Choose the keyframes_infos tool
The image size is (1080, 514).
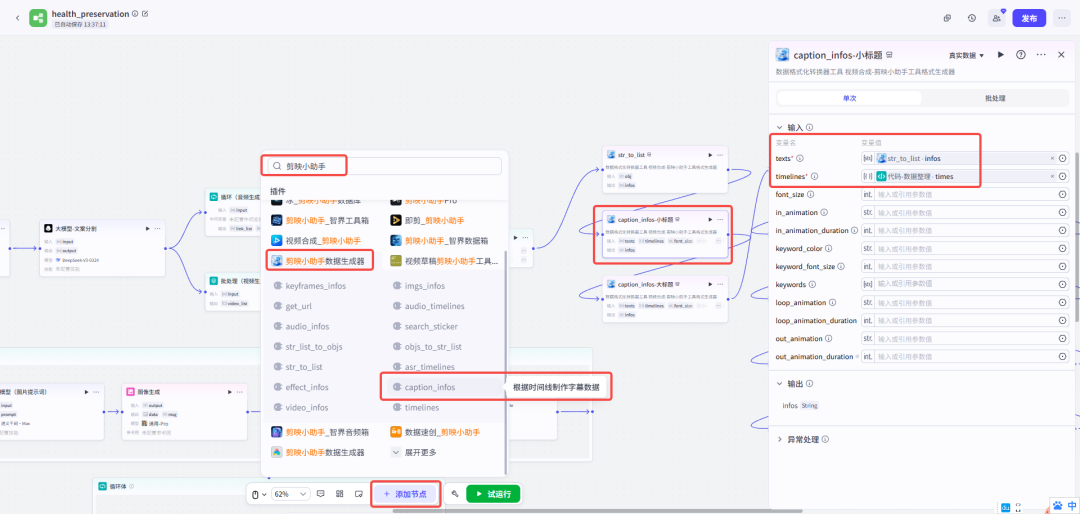(x=315, y=285)
